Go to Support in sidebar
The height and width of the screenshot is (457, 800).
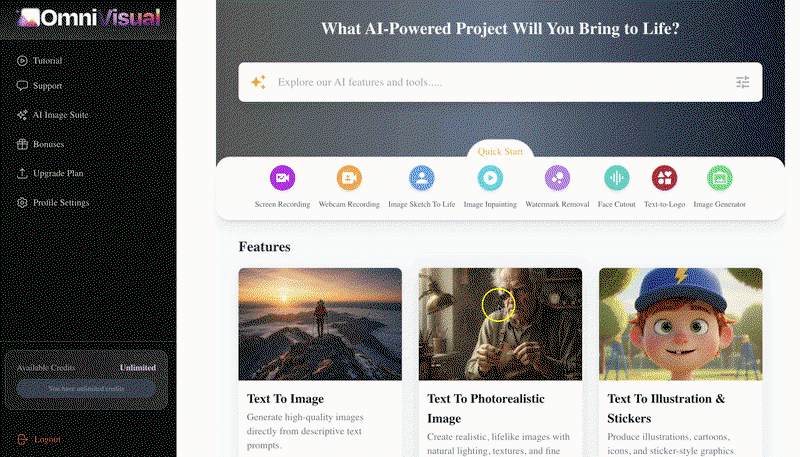(47, 86)
